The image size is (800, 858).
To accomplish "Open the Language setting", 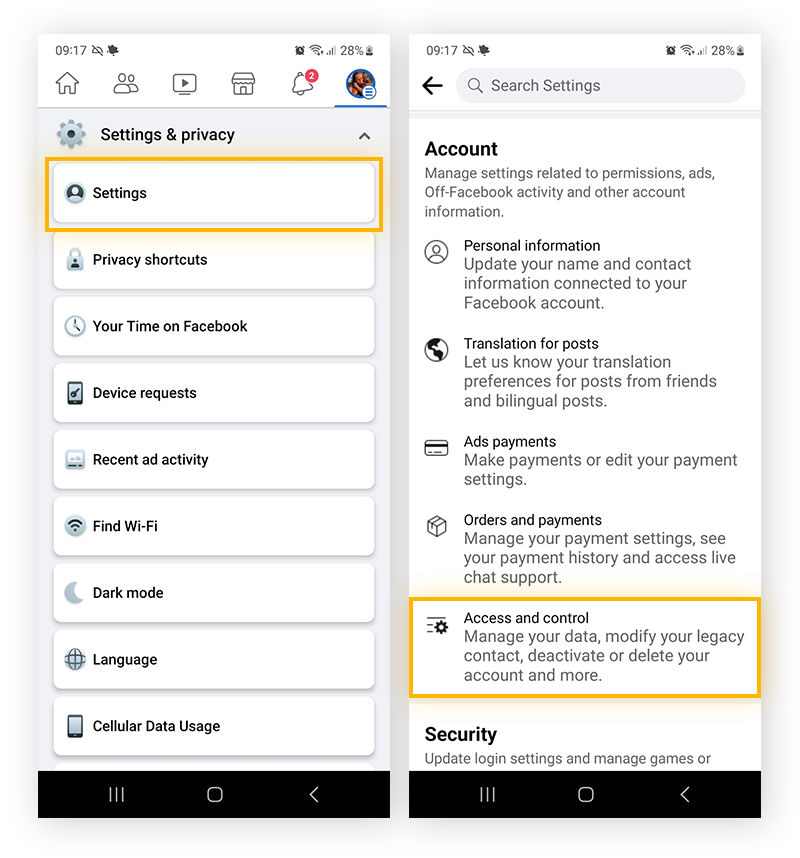I will pos(214,659).
